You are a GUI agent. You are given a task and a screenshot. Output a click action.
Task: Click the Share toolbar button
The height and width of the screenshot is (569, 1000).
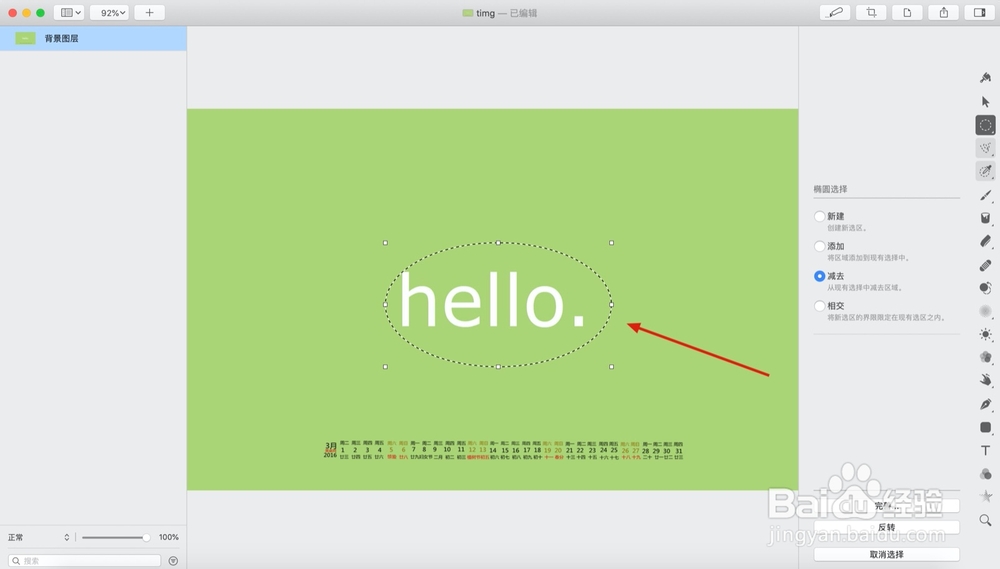pyautogui.click(x=944, y=13)
